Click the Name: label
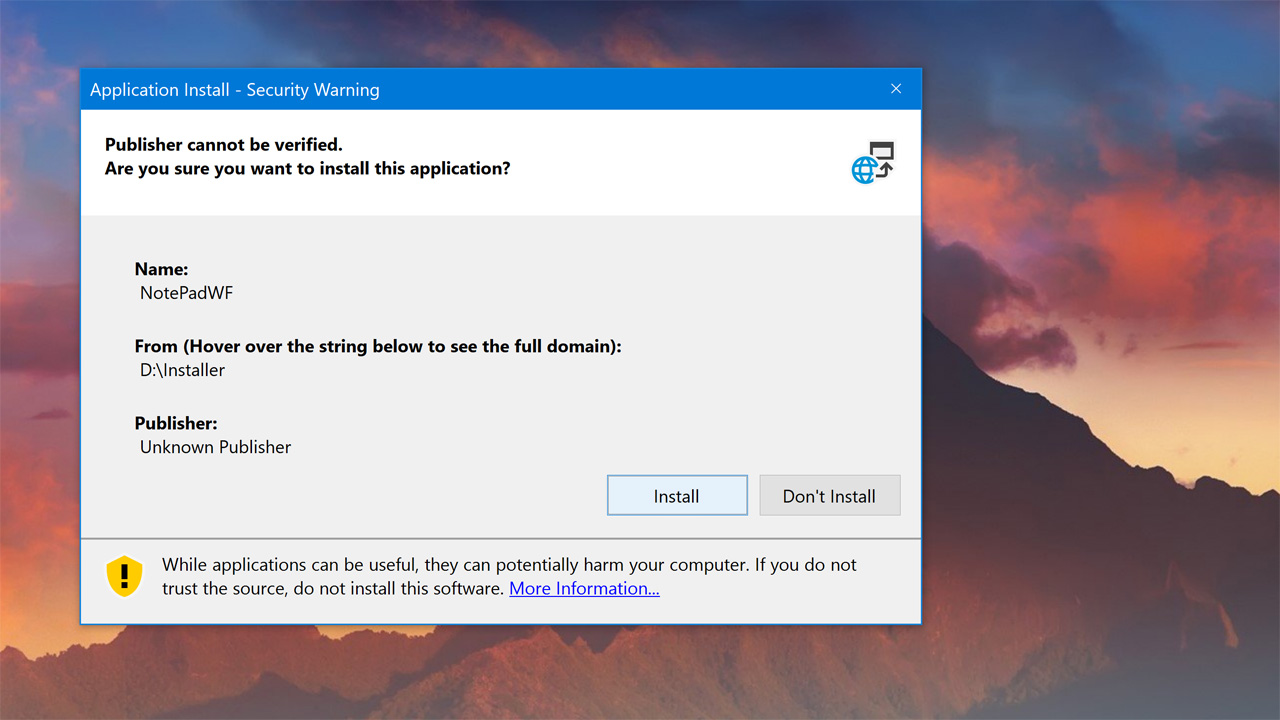The image size is (1280, 720). coord(161,269)
